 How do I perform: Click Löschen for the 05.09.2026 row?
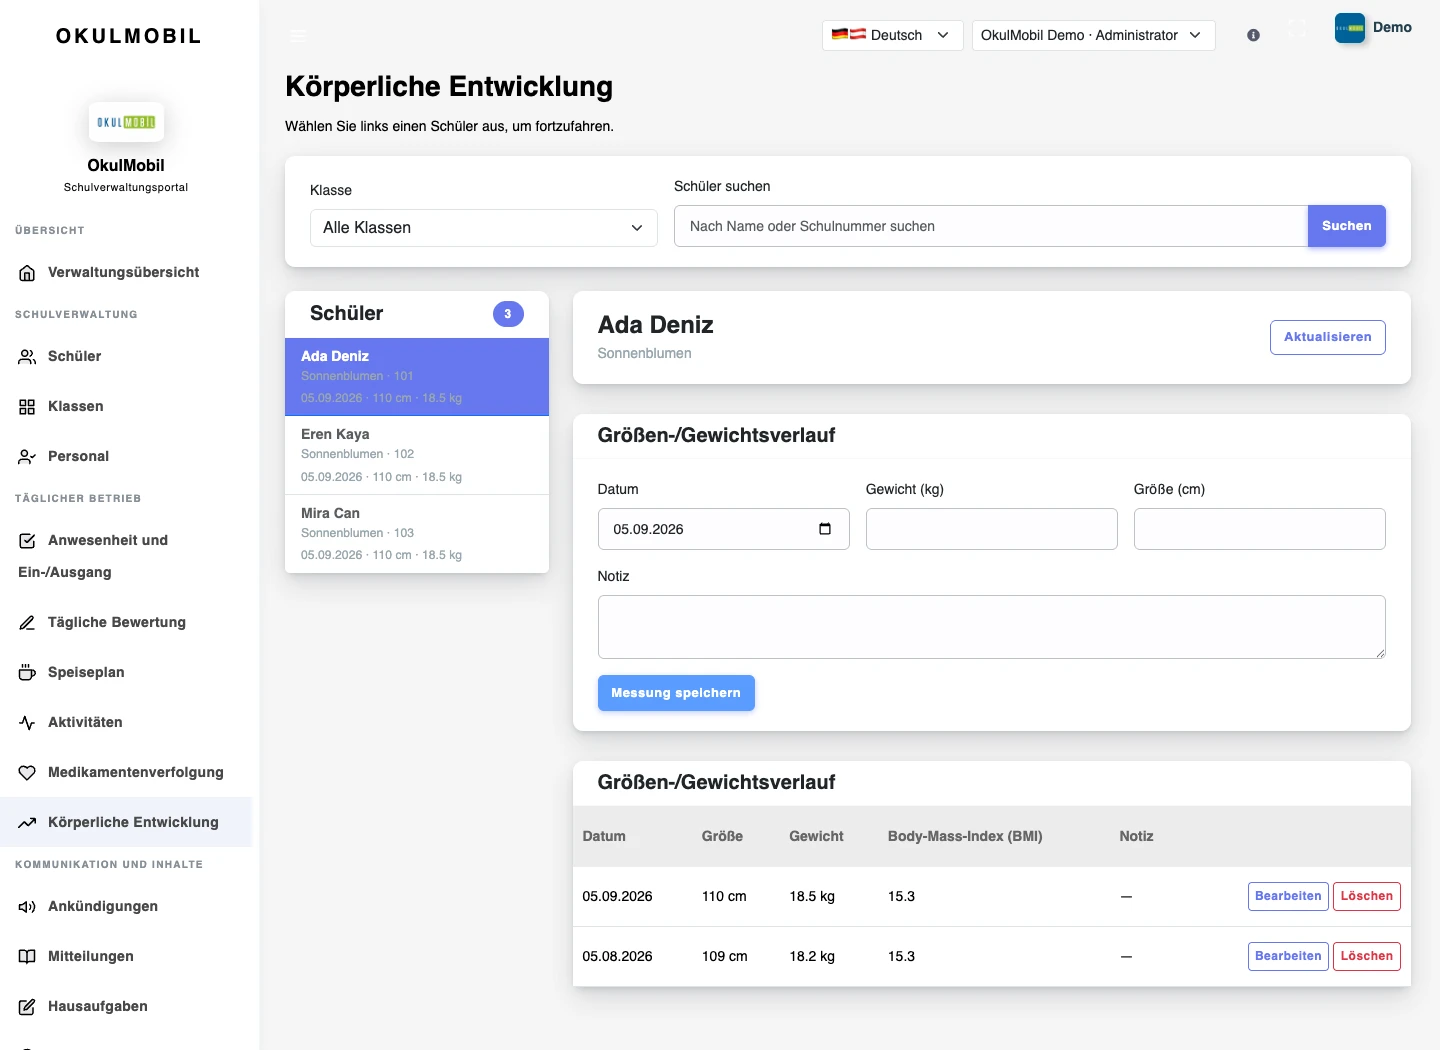pyautogui.click(x=1366, y=896)
